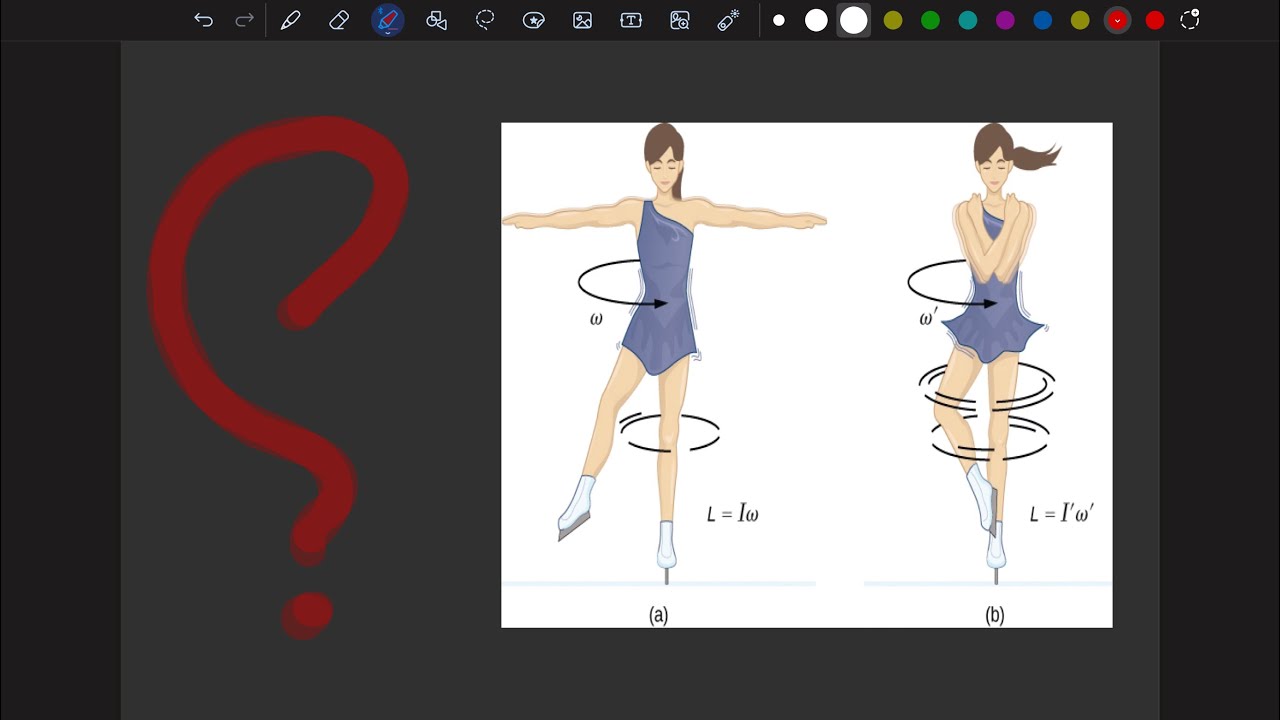Select the Text box tool

tap(631, 20)
